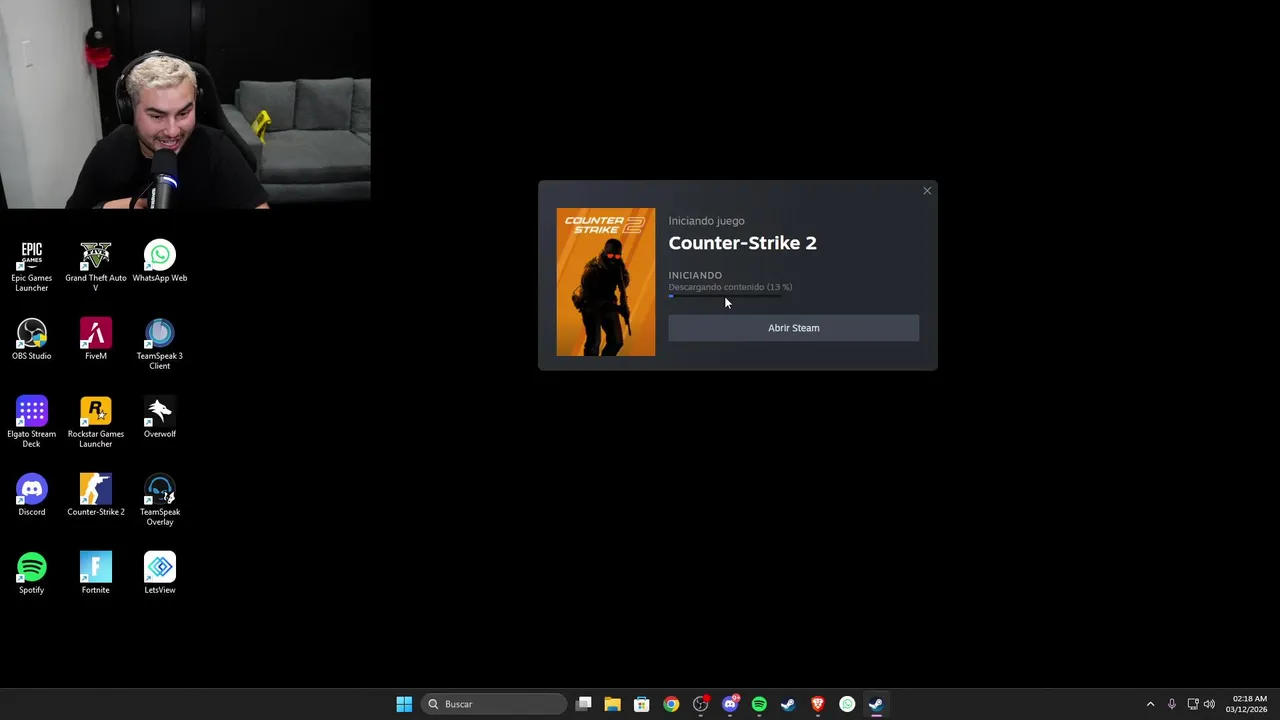Open Google Chrome from the taskbar
The height and width of the screenshot is (720, 1280).
point(671,704)
